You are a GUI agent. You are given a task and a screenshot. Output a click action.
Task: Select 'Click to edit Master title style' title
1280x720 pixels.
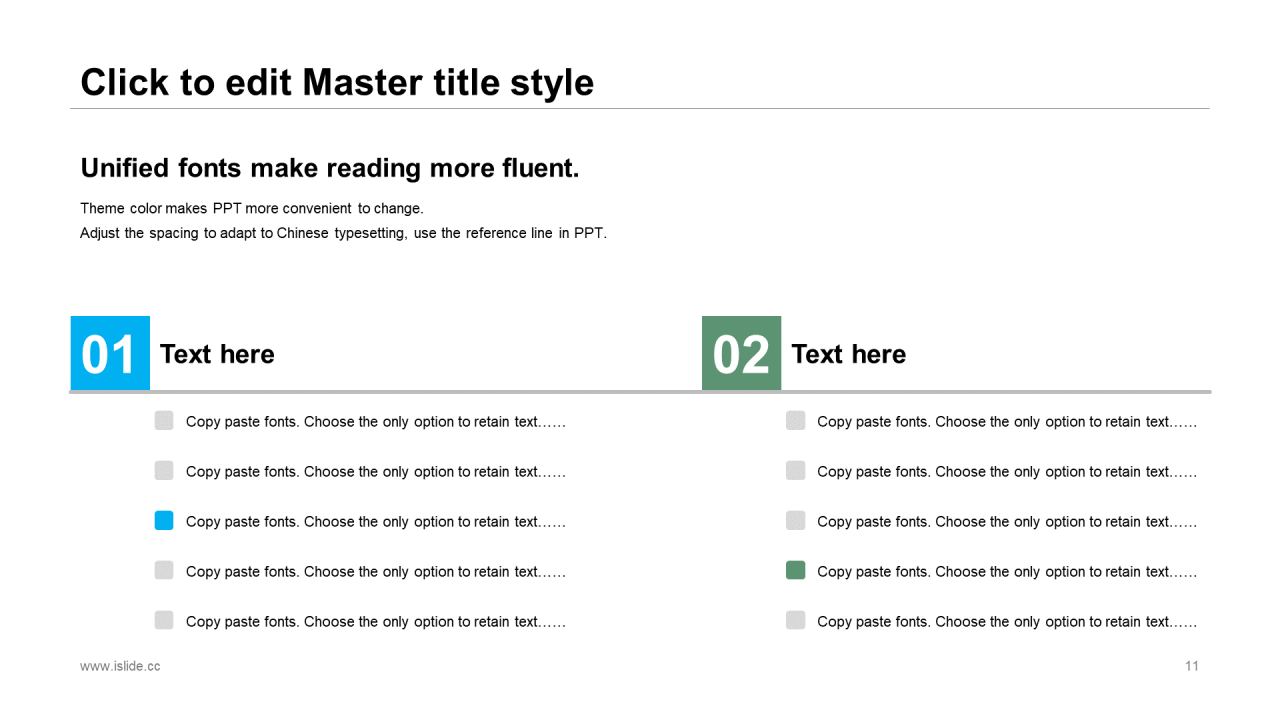click(337, 82)
